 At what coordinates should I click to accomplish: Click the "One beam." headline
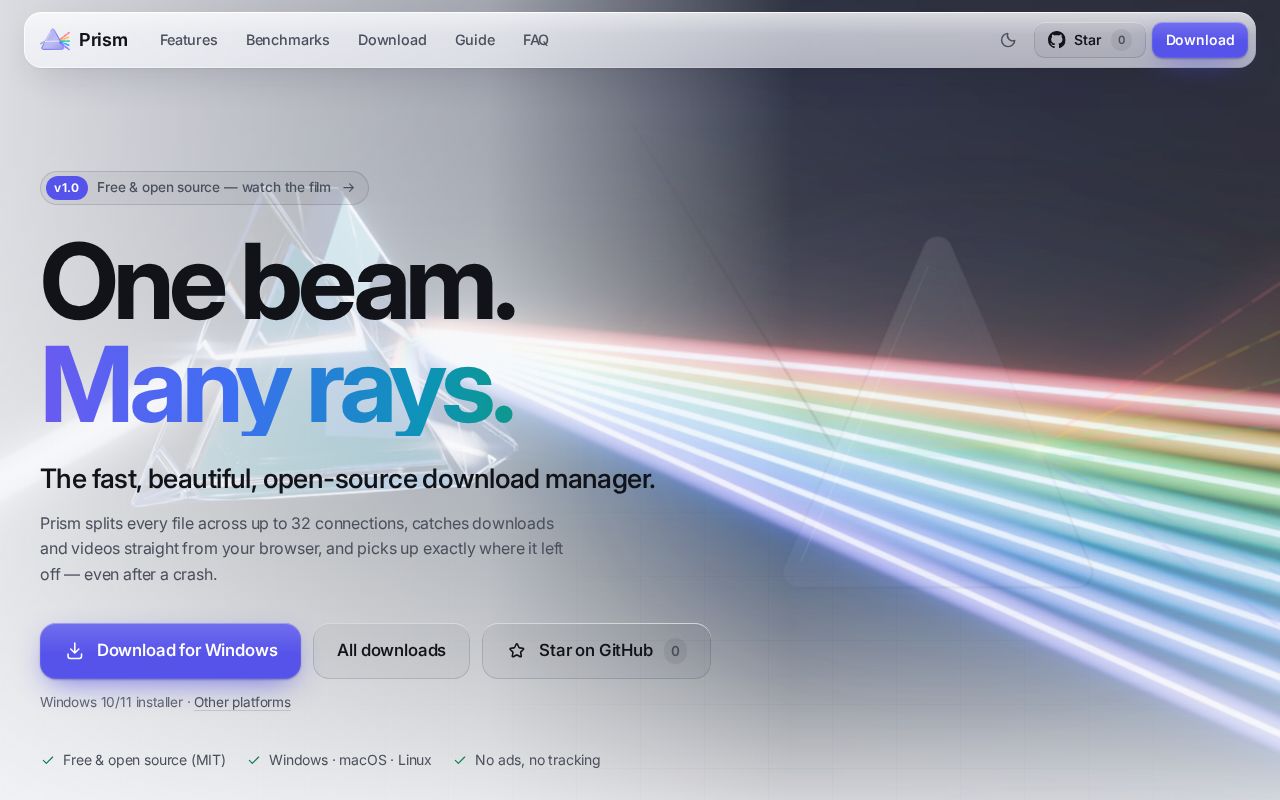pos(277,283)
